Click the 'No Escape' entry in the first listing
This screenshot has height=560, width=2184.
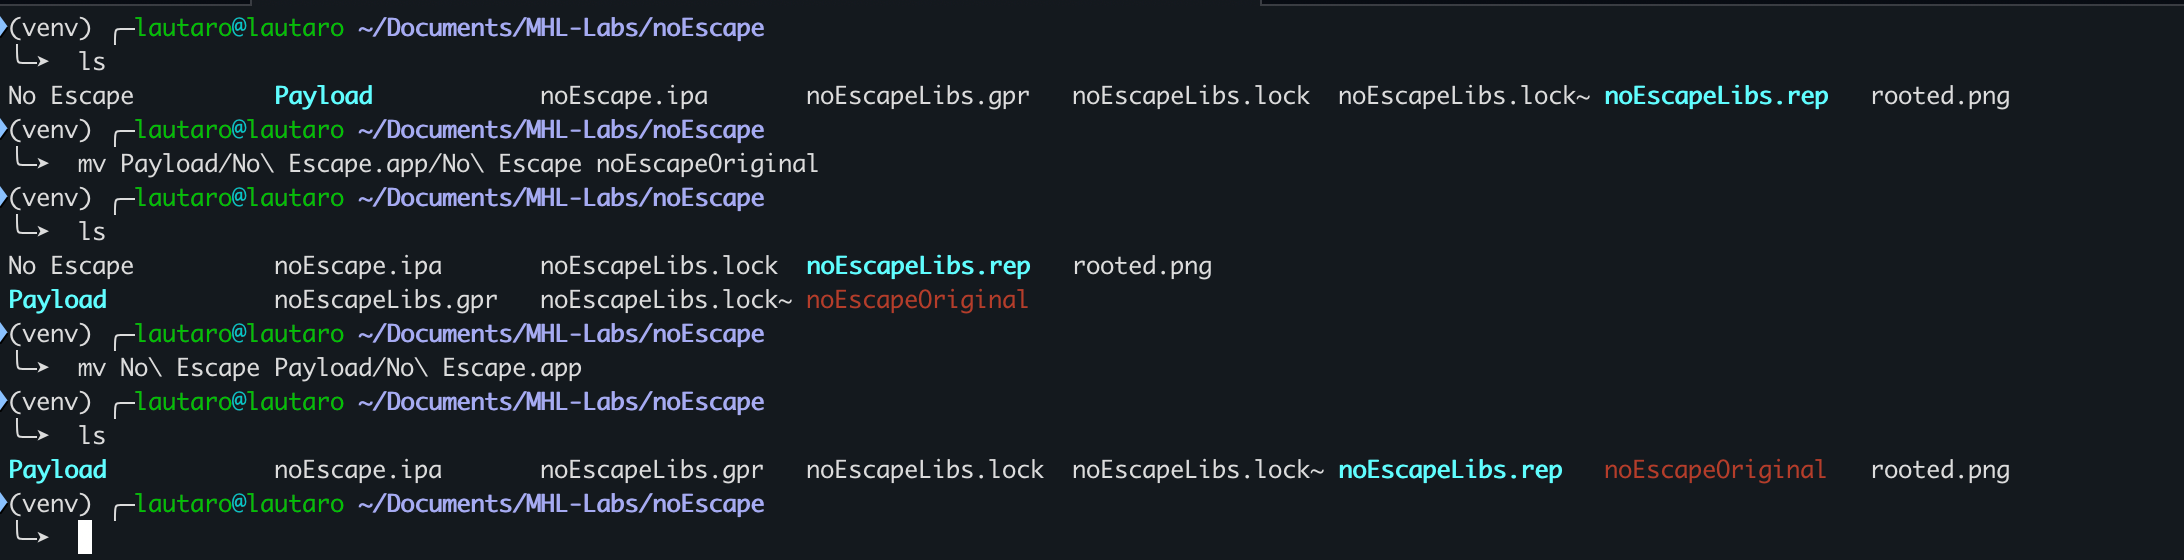point(71,96)
